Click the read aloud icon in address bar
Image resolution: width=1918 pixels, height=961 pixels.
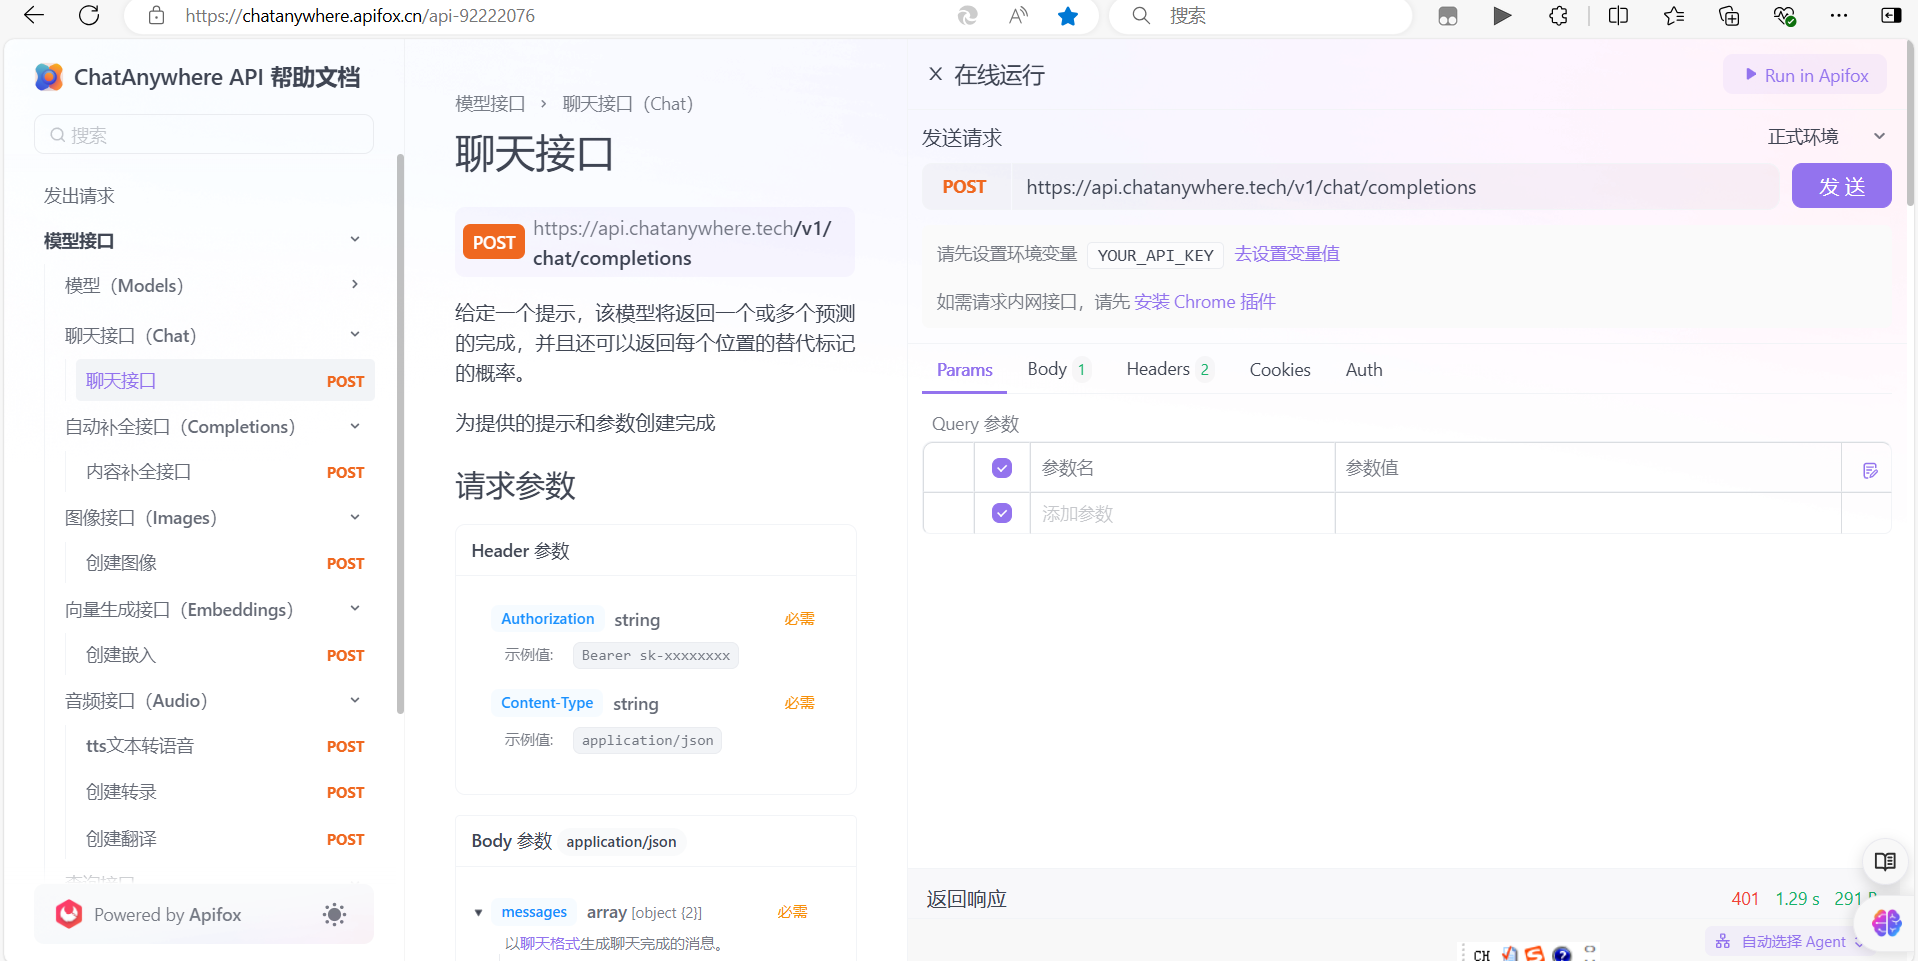1018,15
